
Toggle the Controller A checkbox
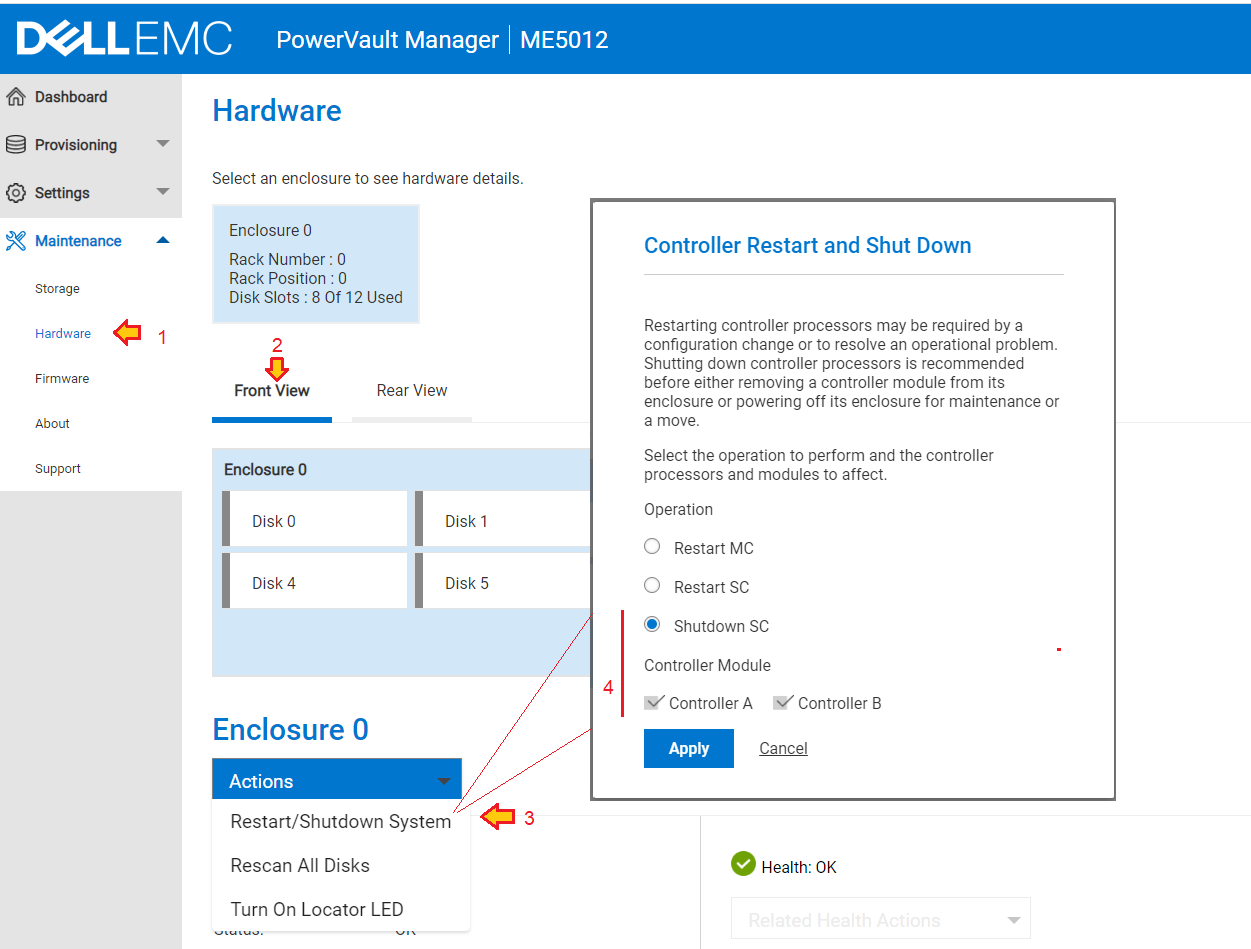pyautogui.click(x=652, y=701)
